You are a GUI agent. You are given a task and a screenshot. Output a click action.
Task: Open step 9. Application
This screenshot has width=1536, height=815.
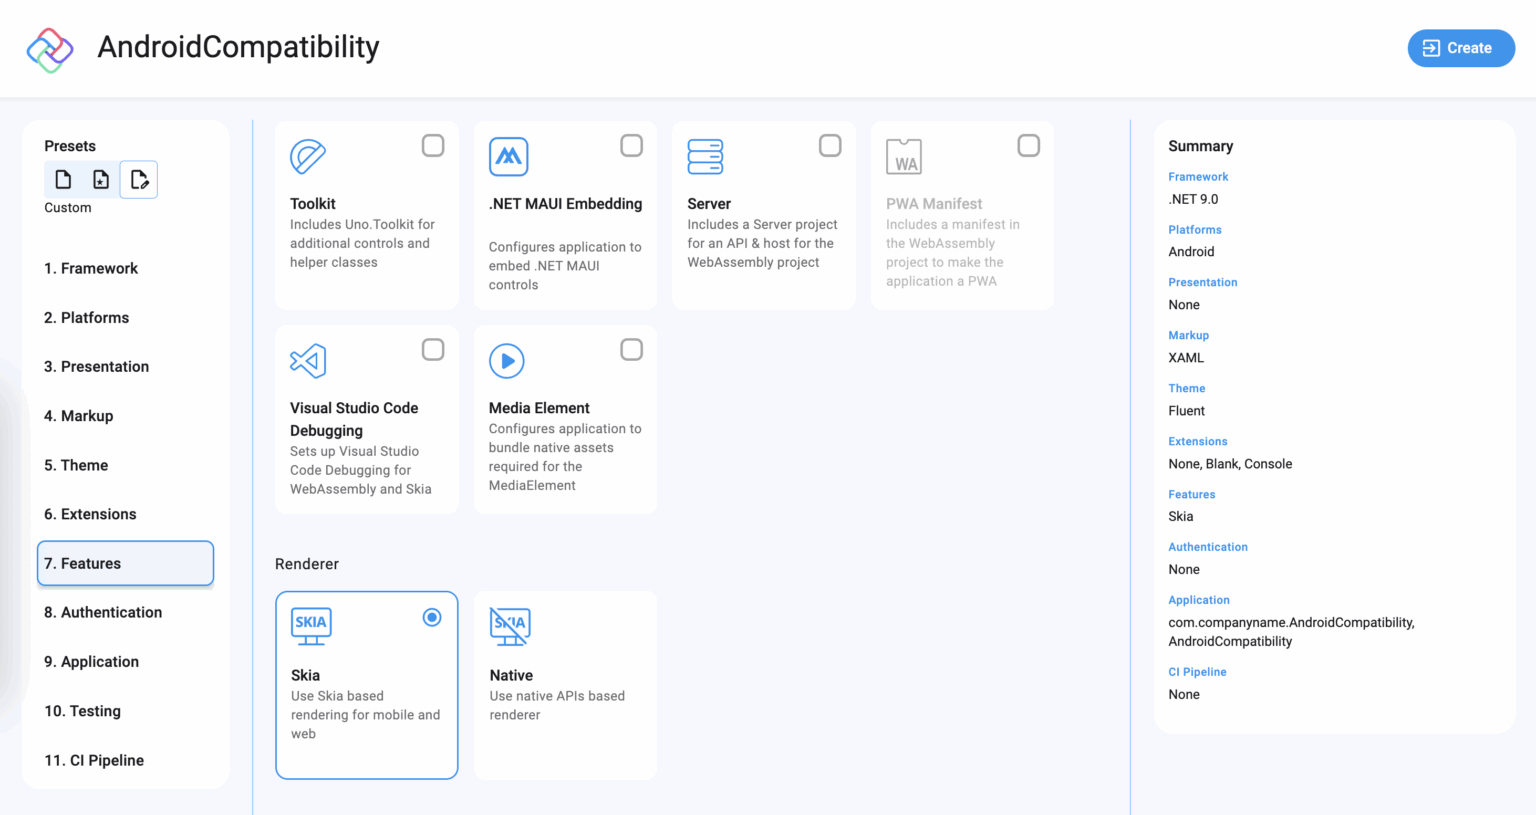(125, 662)
